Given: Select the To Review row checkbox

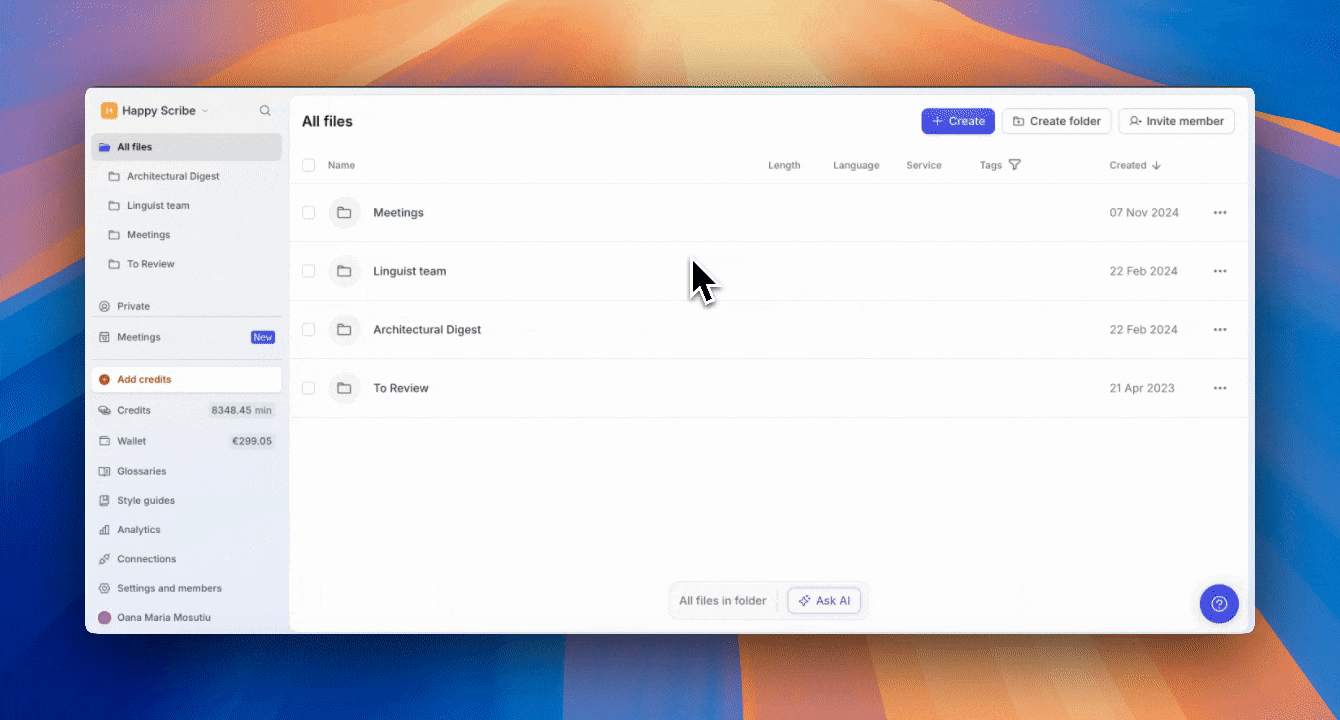Looking at the screenshot, I should (308, 388).
